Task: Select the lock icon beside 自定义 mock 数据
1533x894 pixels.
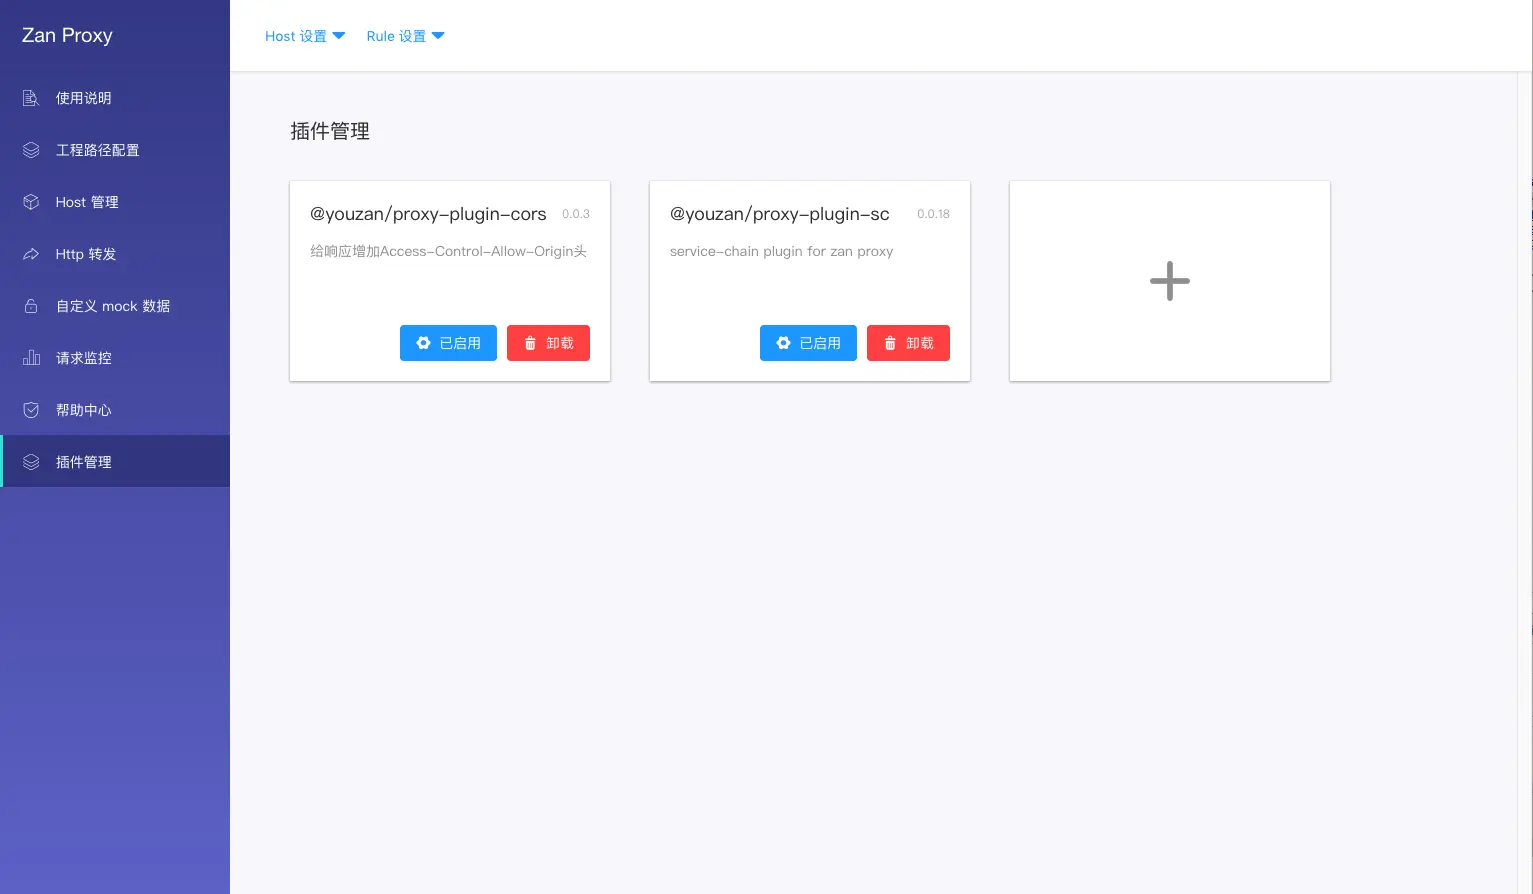Action: (30, 305)
